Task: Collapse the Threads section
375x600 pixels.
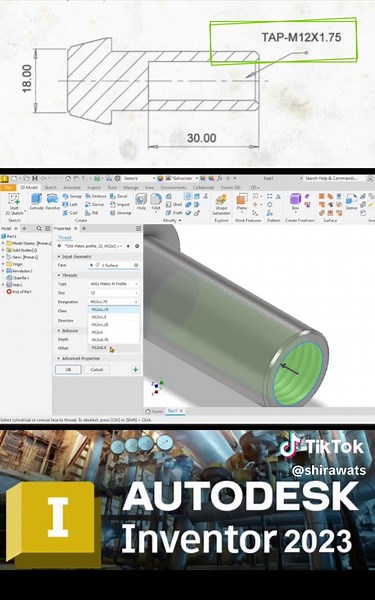Action: 59,275
